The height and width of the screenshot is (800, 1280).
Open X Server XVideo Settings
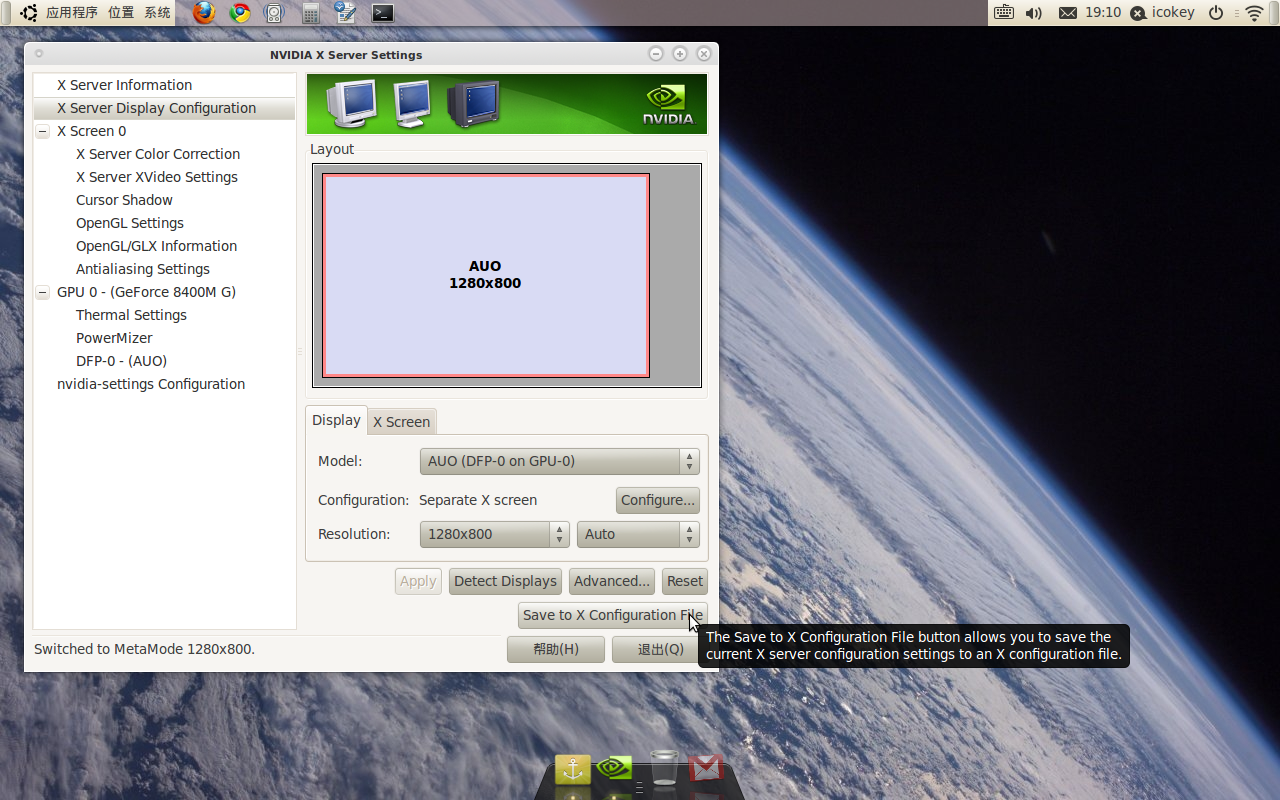click(x=157, y=177)
